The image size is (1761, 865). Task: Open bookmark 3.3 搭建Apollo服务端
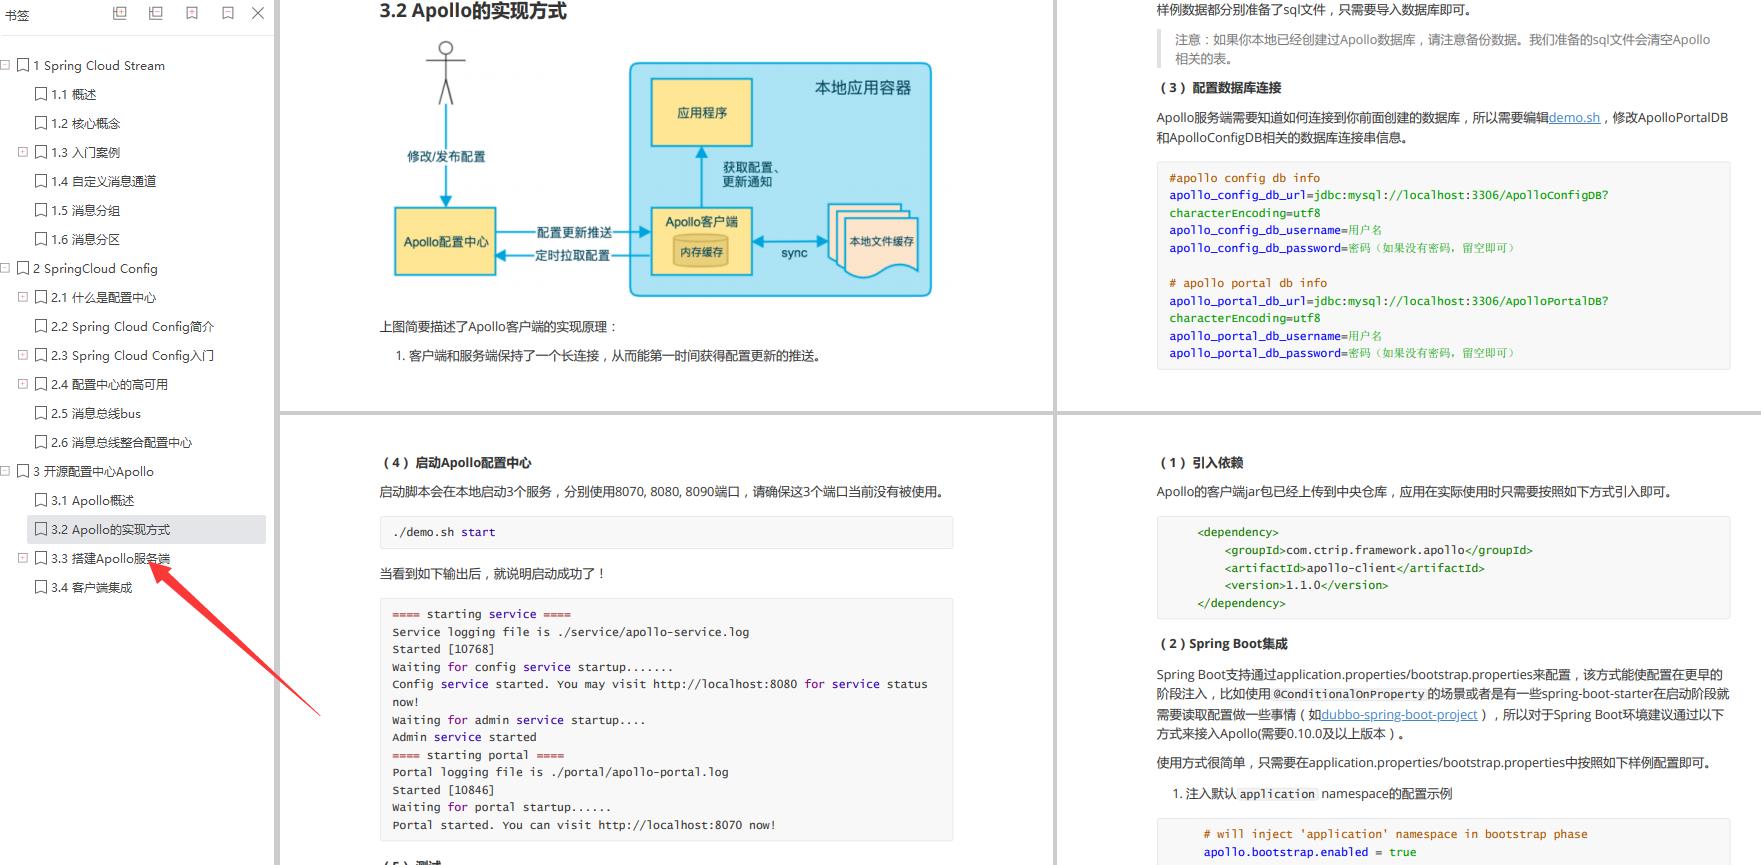coord(111,558)
